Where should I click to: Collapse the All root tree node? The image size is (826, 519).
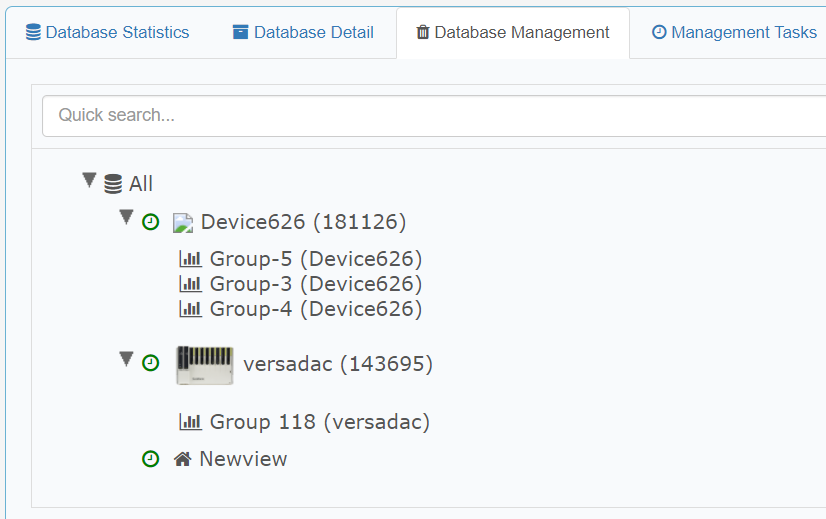coord(89,180)
